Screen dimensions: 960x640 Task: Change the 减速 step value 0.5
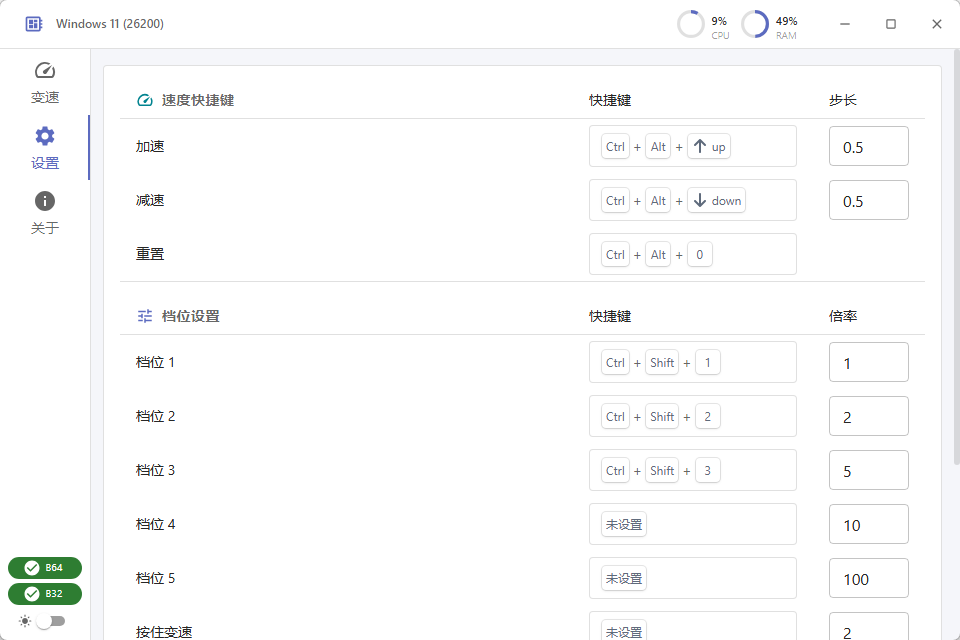pyautogui.click(x=868, y=200)
